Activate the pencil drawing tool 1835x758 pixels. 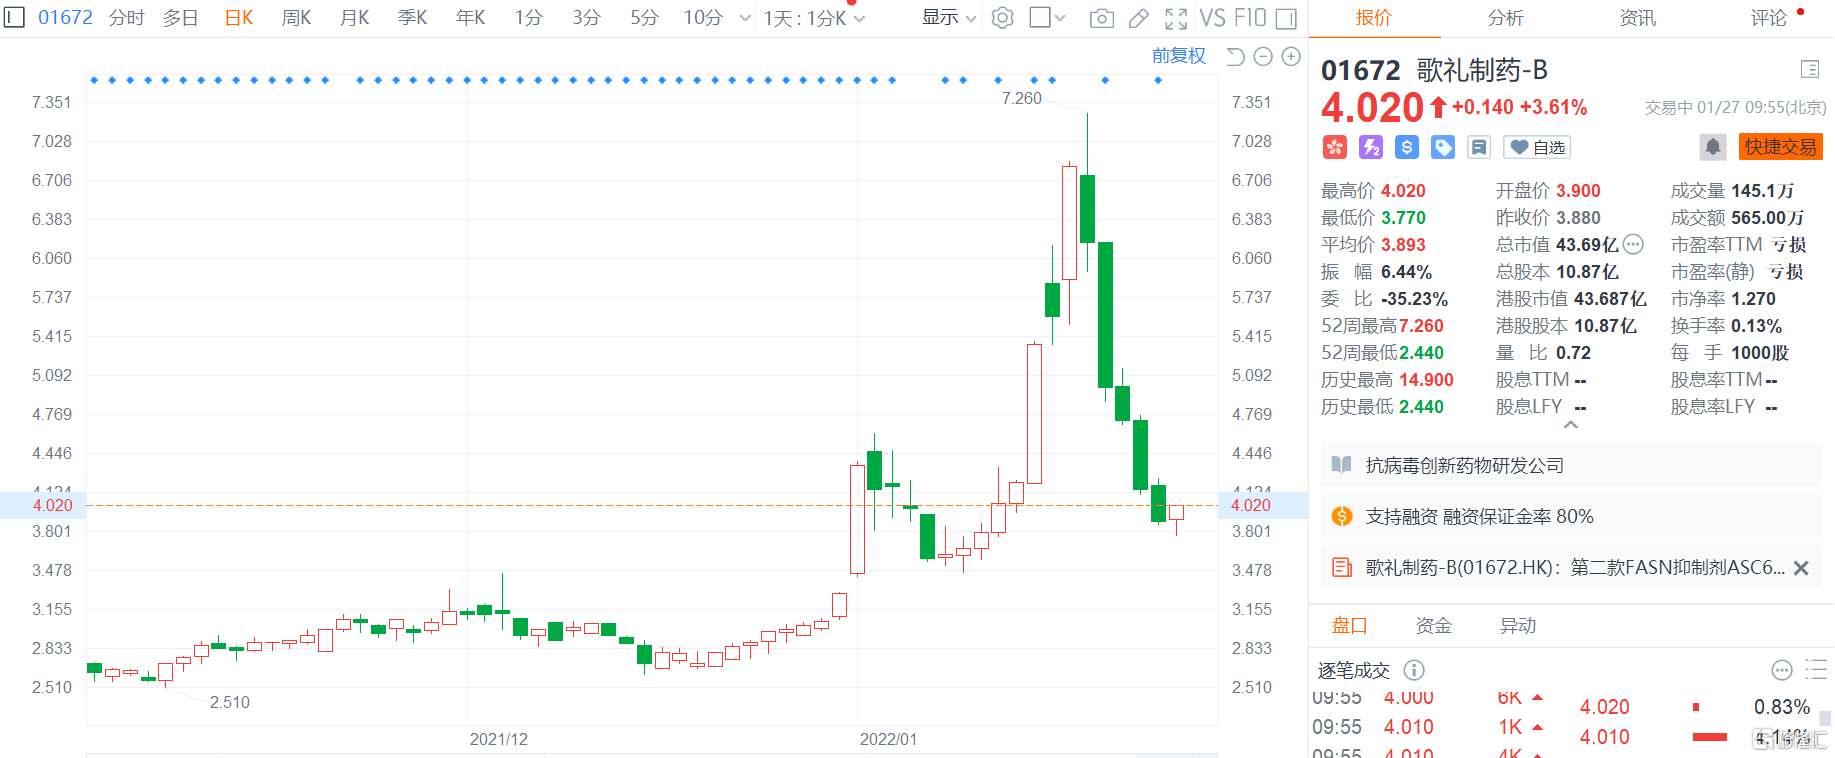pyautogui.click(x=1138, y=18)
